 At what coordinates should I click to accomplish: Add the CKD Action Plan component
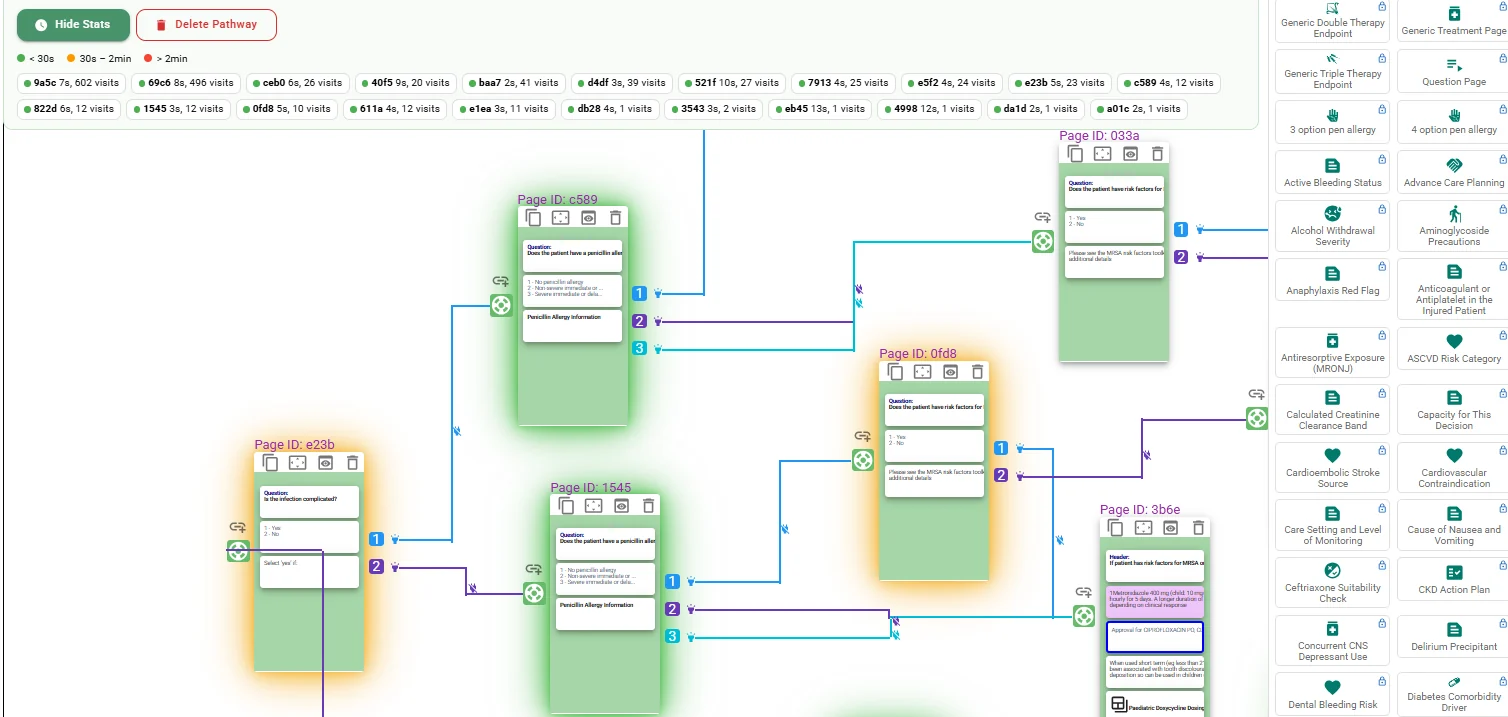pyautogui.click(x=1454, y=581)
